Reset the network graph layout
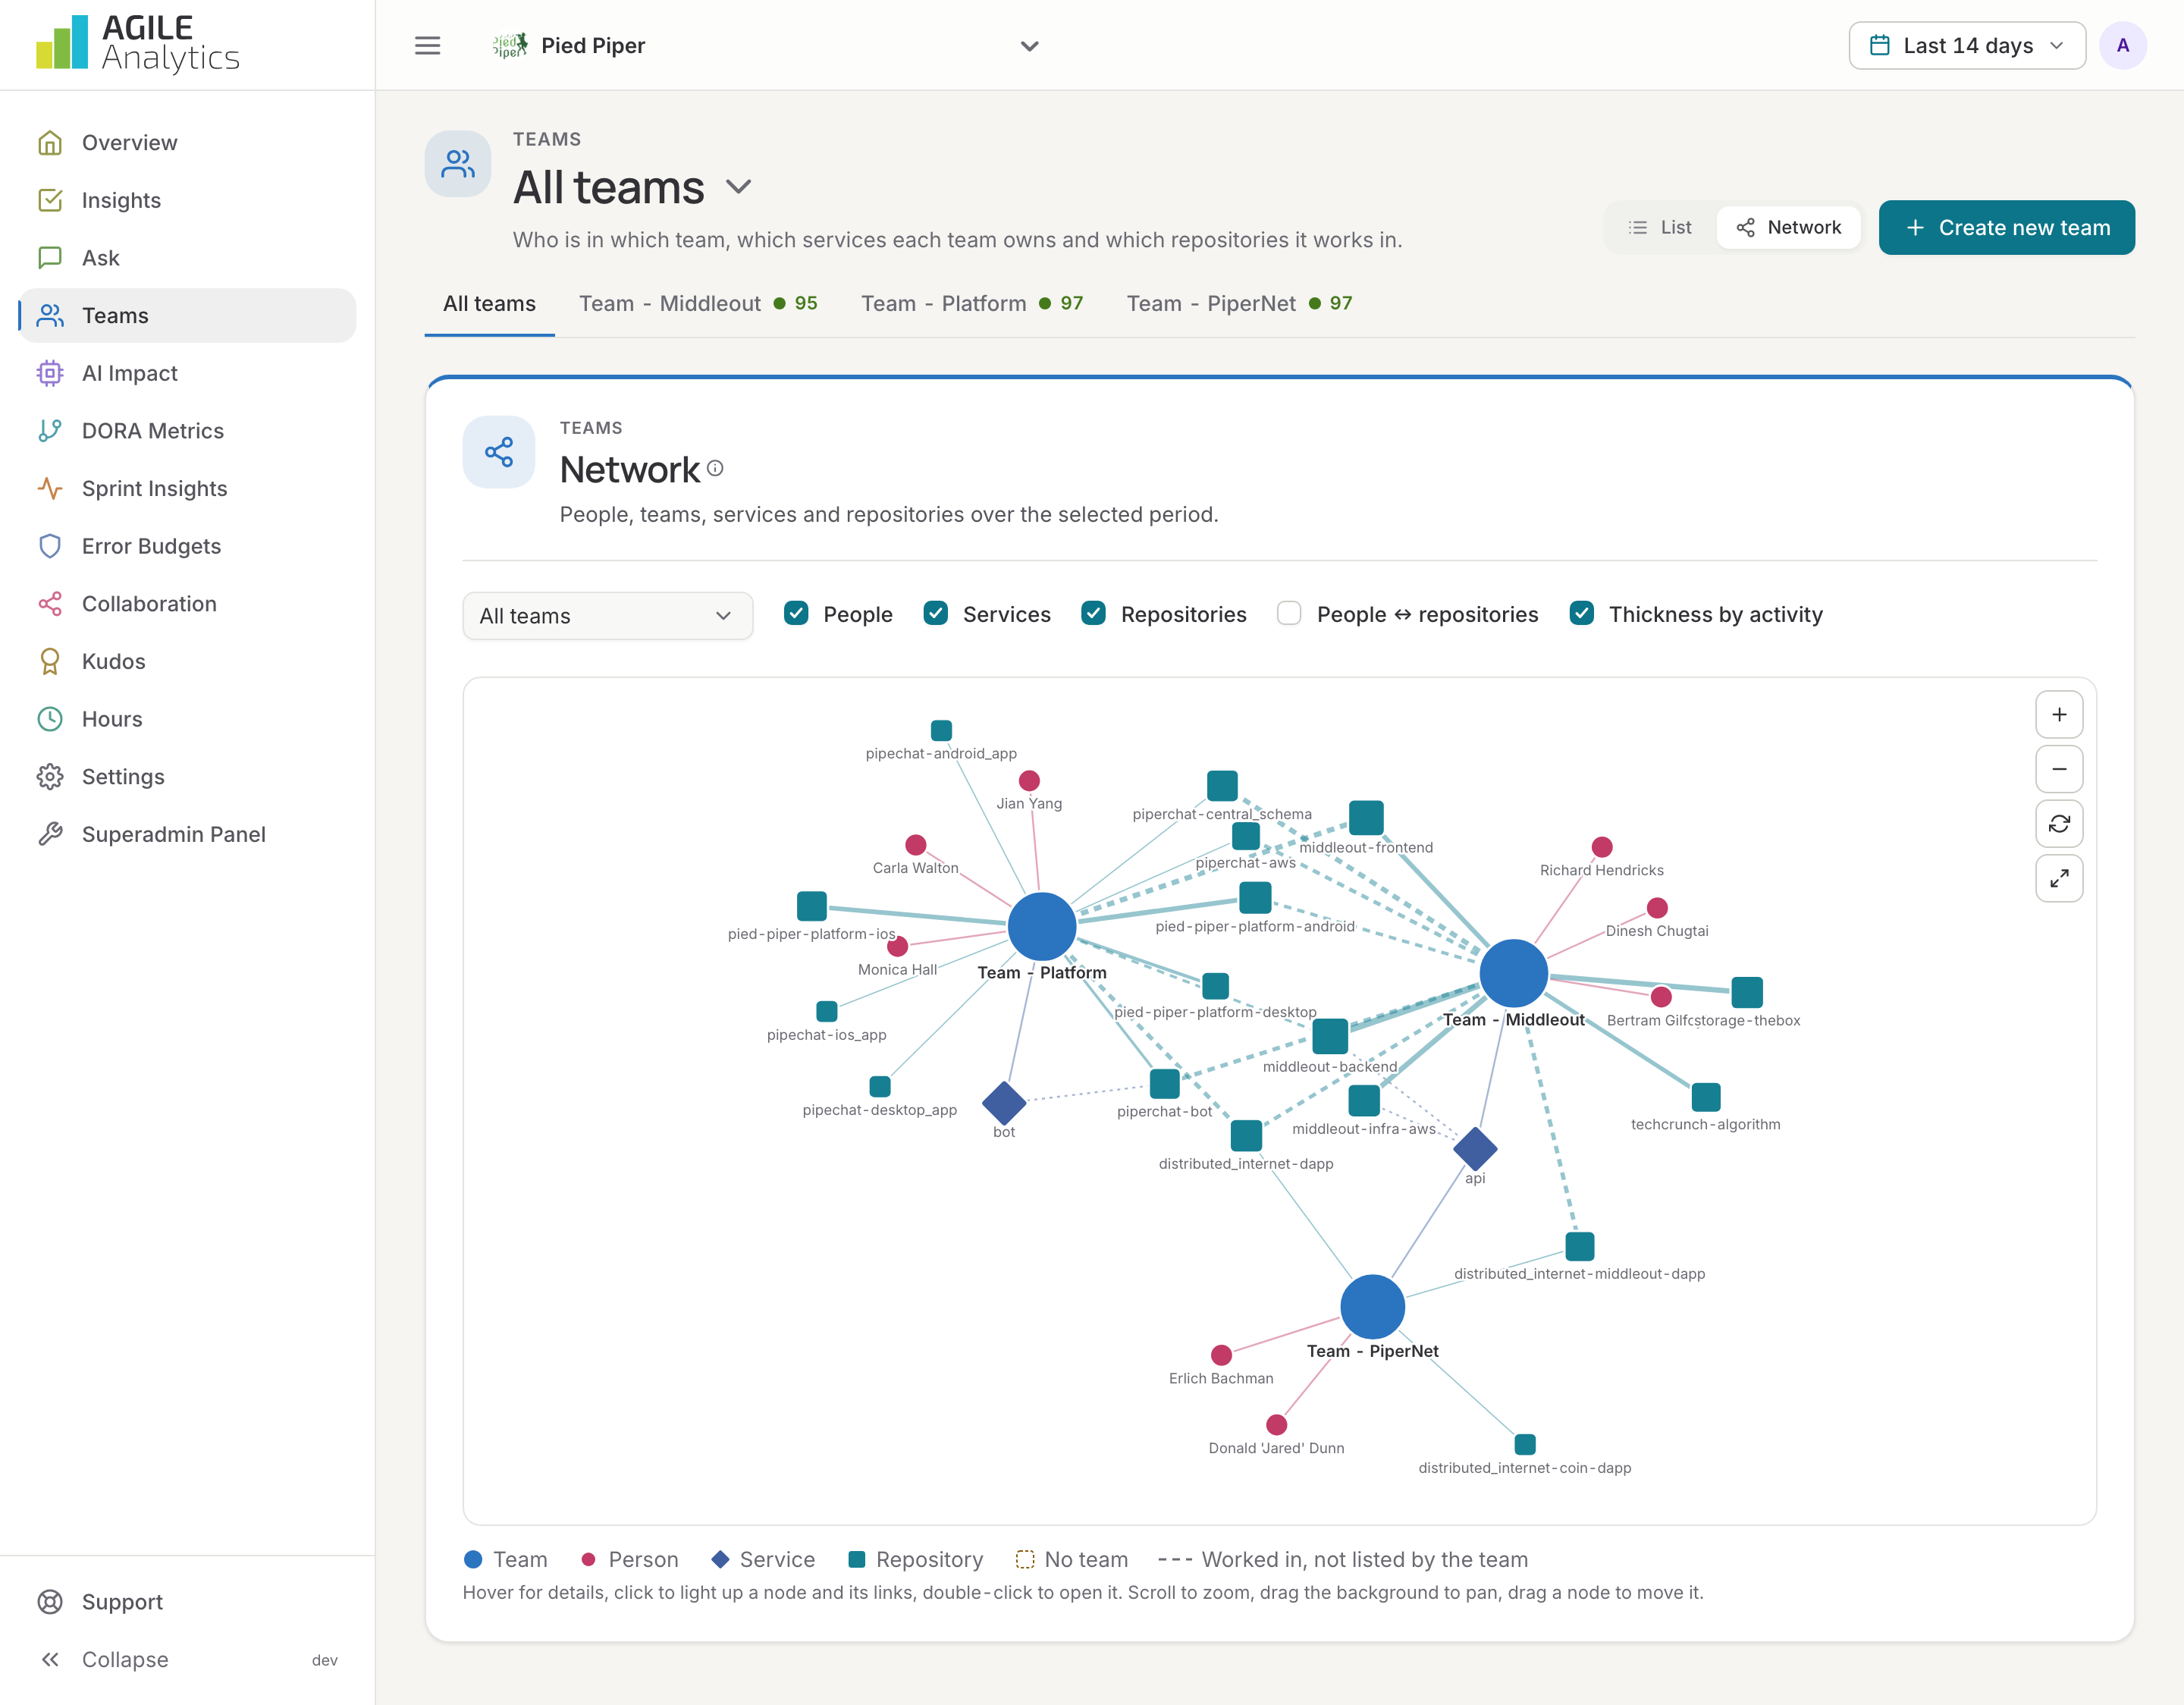Screen dimensions: 2184x1705 click(2059, 824)
